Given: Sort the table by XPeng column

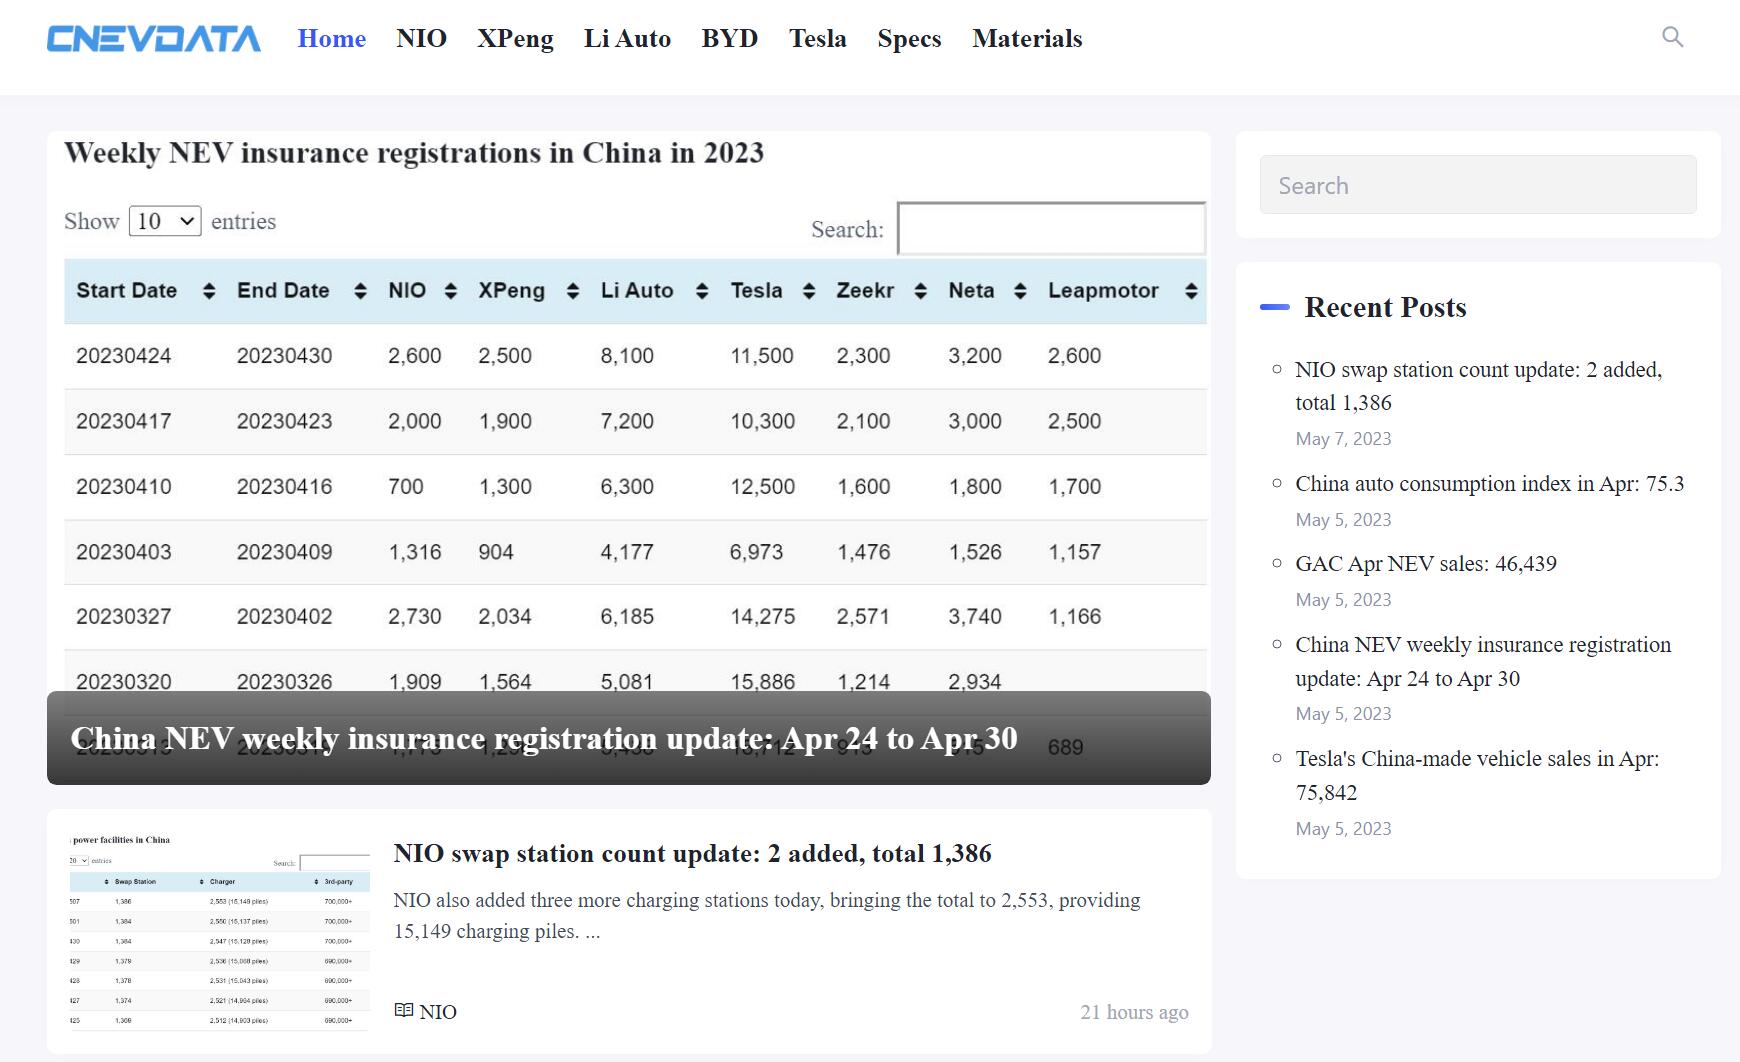Looking at the screenshot, I should point(571,291).
